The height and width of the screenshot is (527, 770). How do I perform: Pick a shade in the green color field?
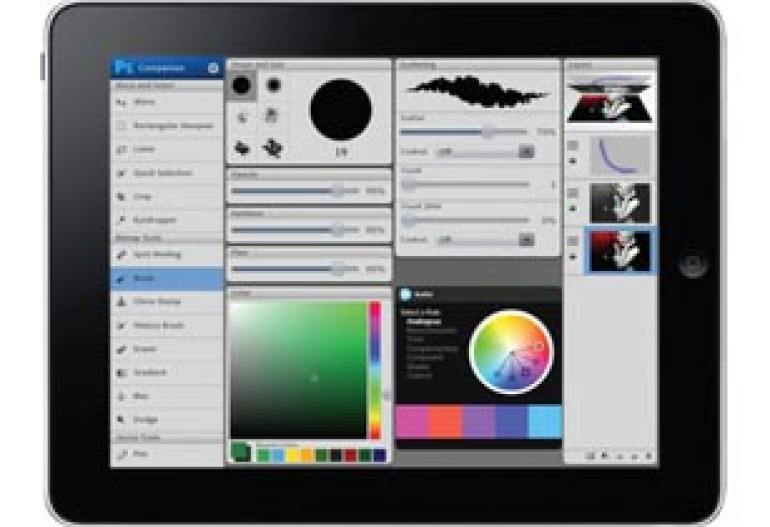click(x=299, y=370)
